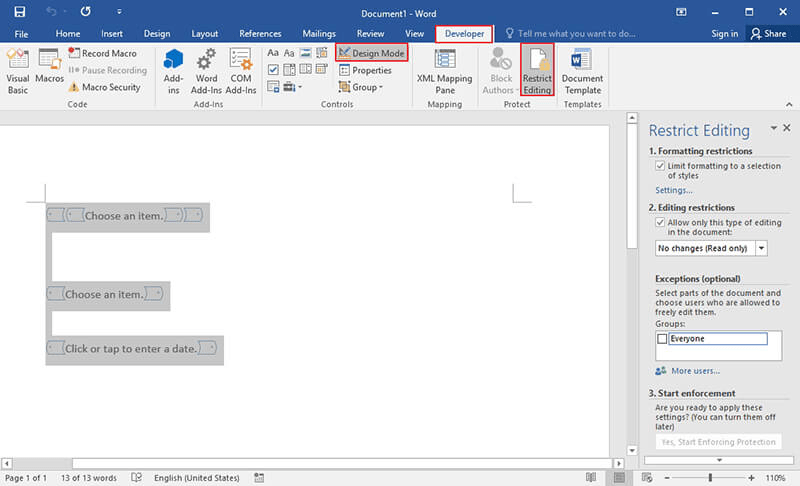
Task: Insert a Drop-Down List content control
Action: [305, 69]
